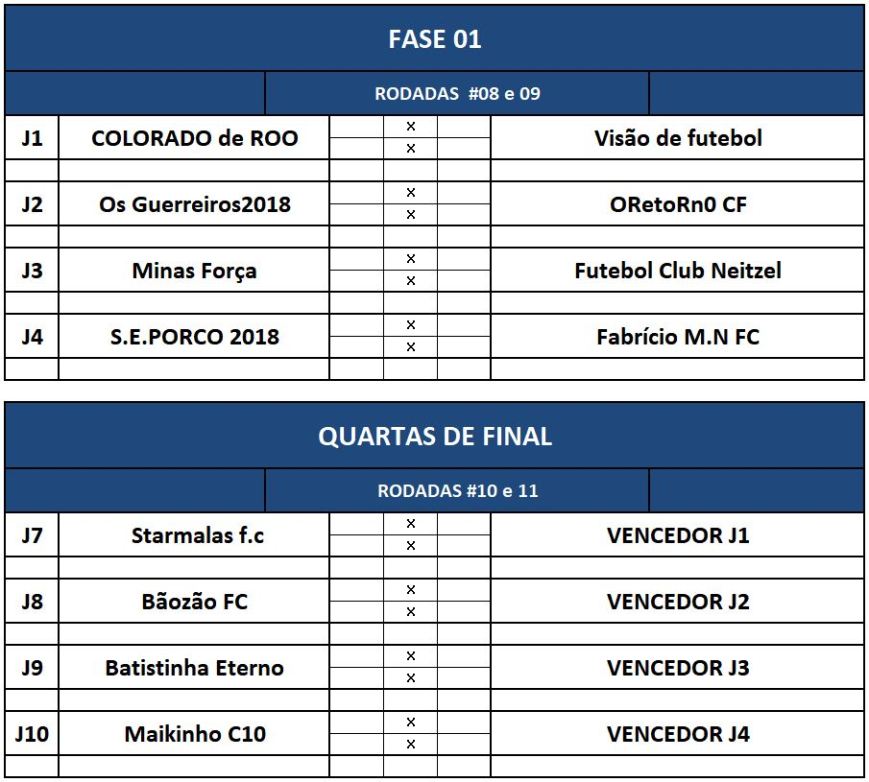Viewport: 869px width, 782px height.
Task: Select the Bãozão FC team name
Action: click(194, 601)
